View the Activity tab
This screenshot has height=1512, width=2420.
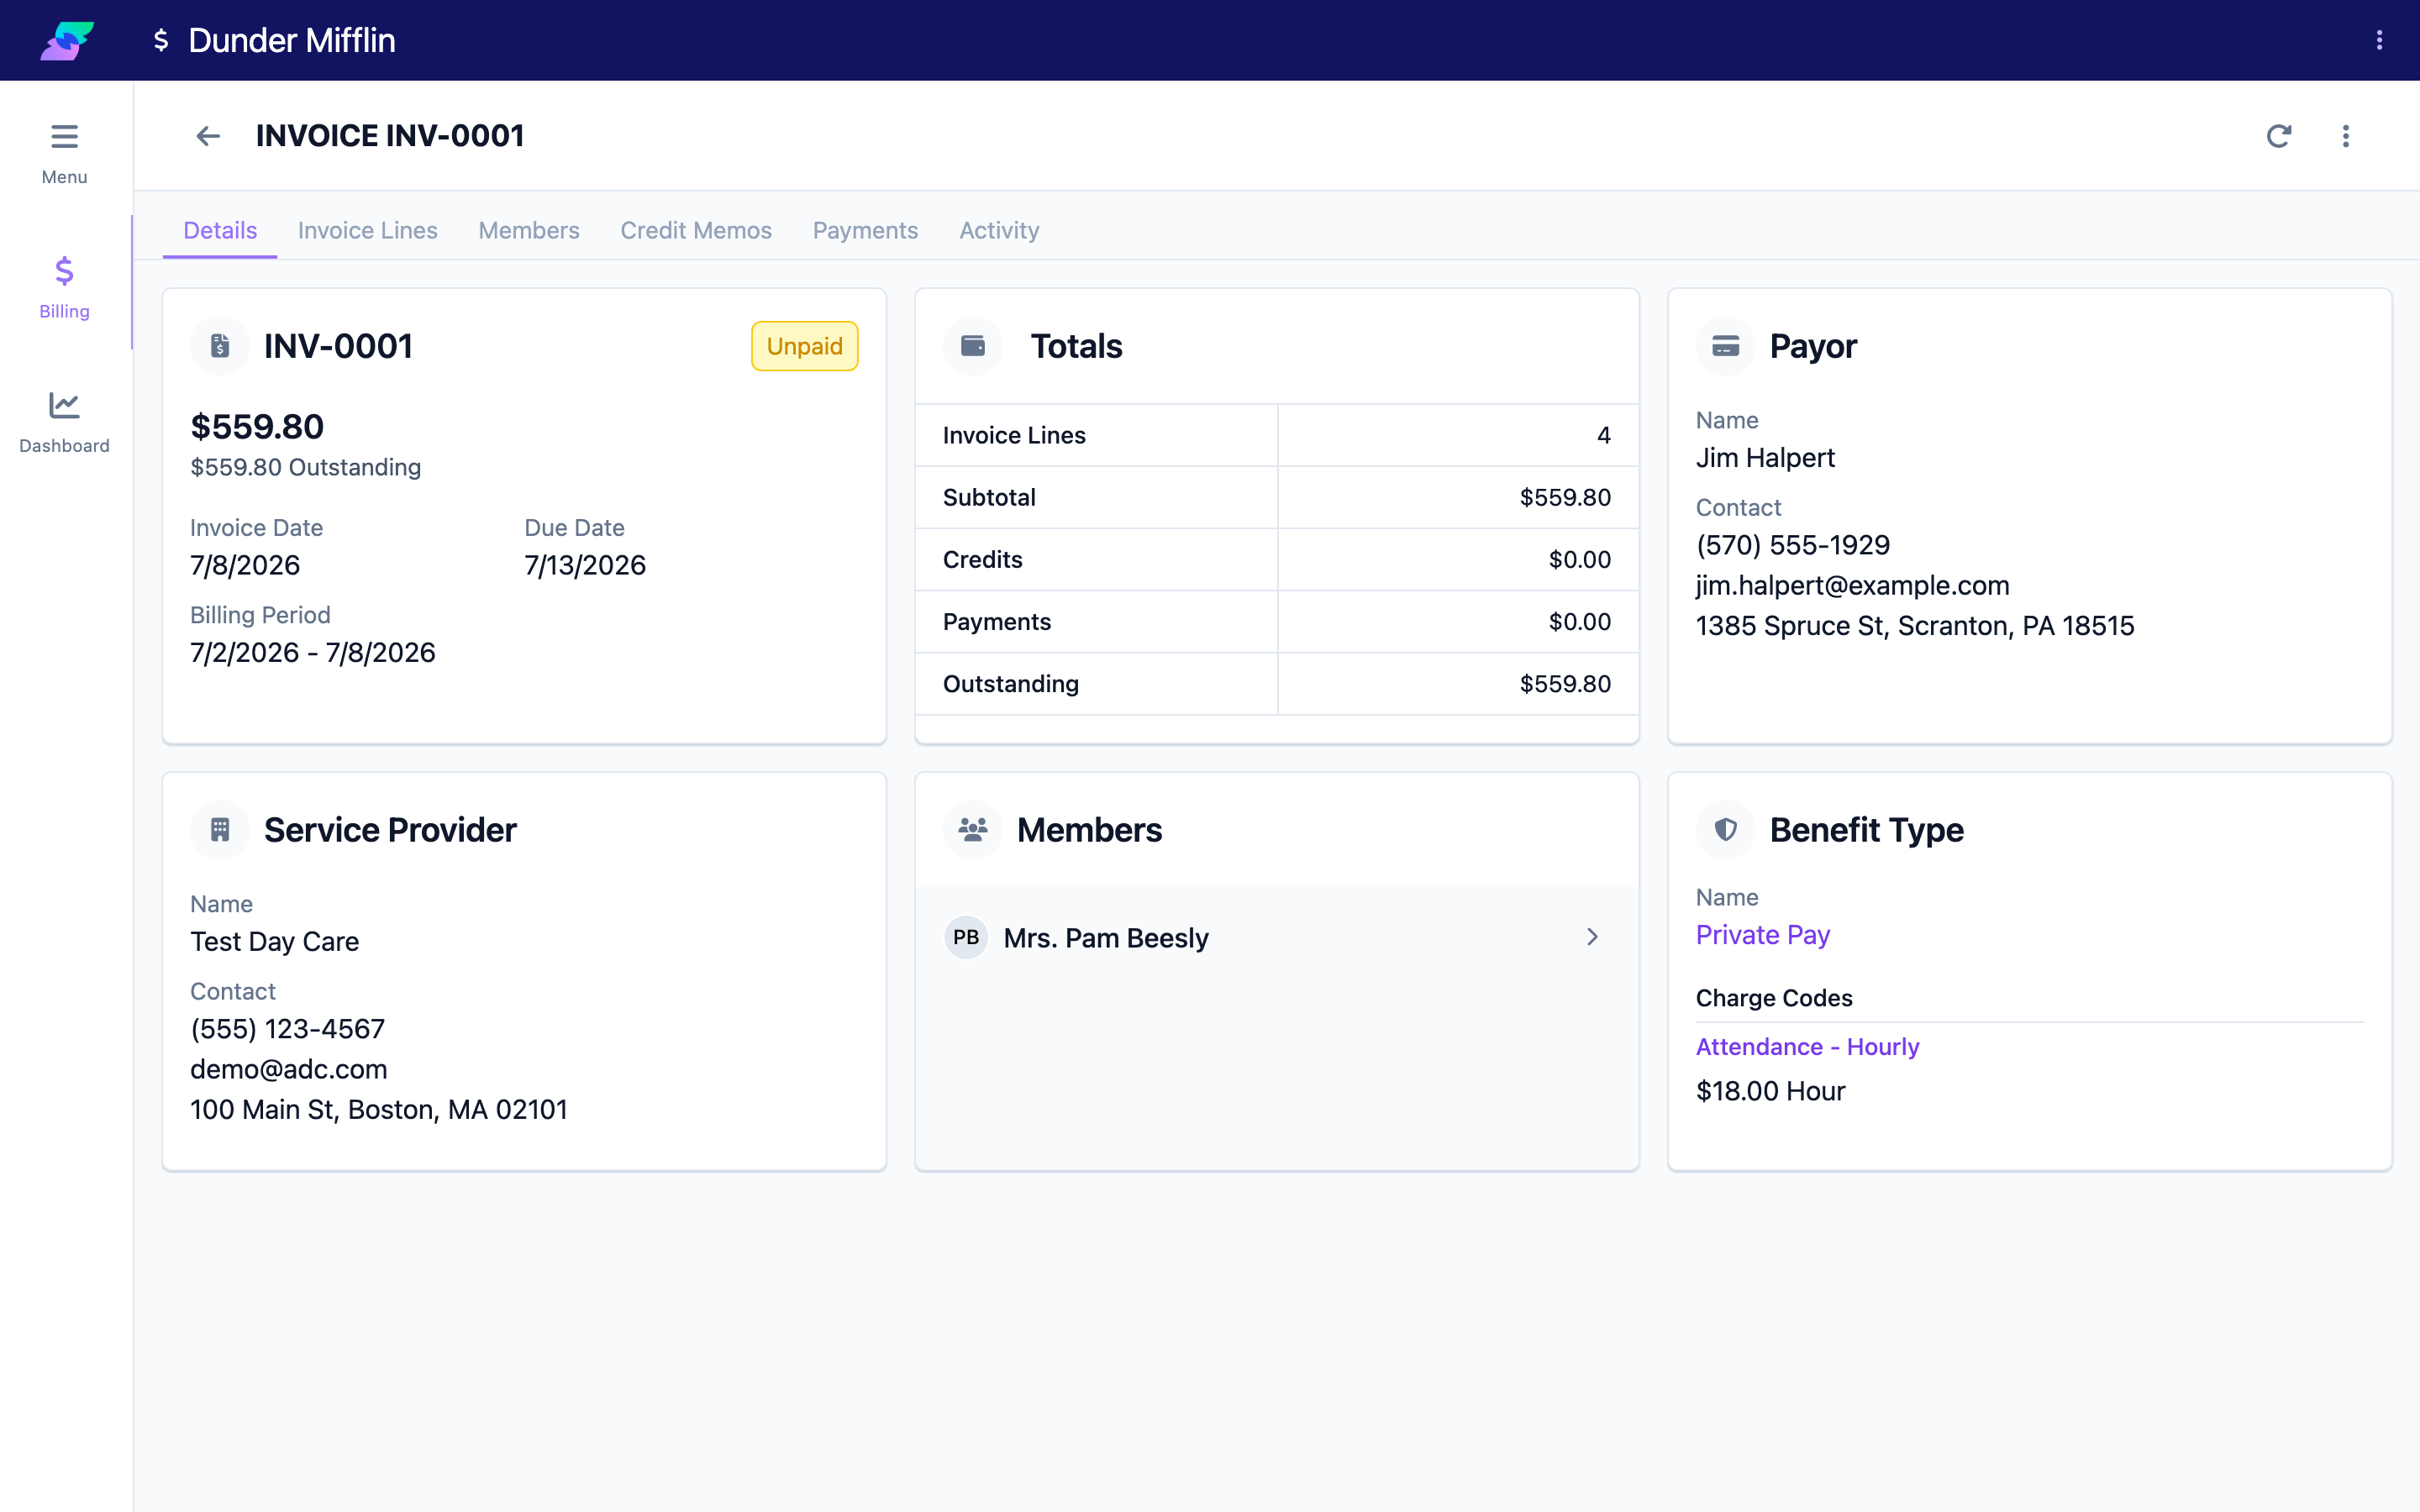999,230
